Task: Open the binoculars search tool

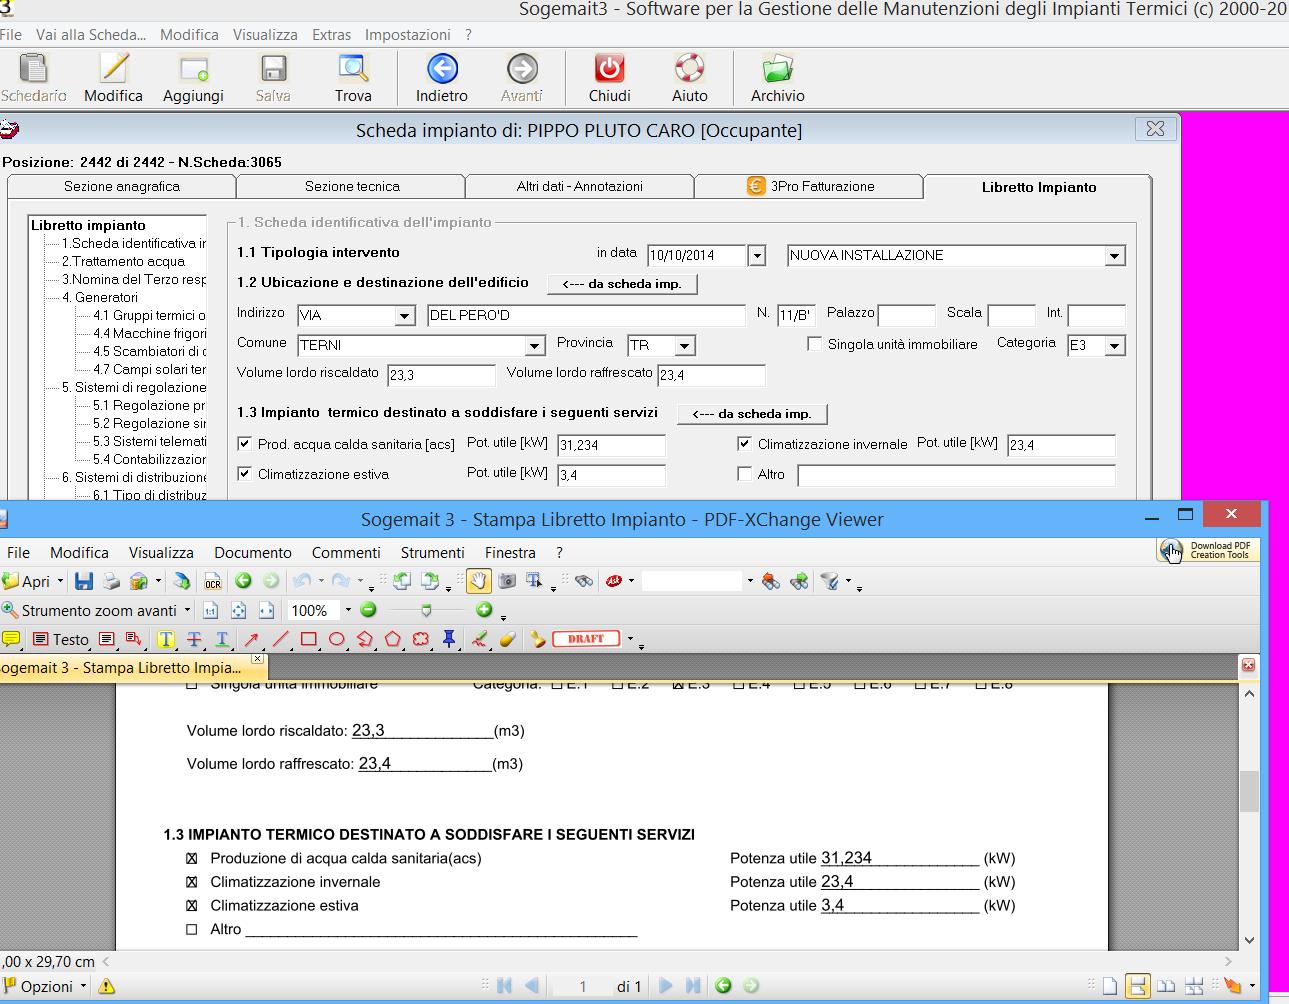Action: pyautogui.click(x=584, y=581)
